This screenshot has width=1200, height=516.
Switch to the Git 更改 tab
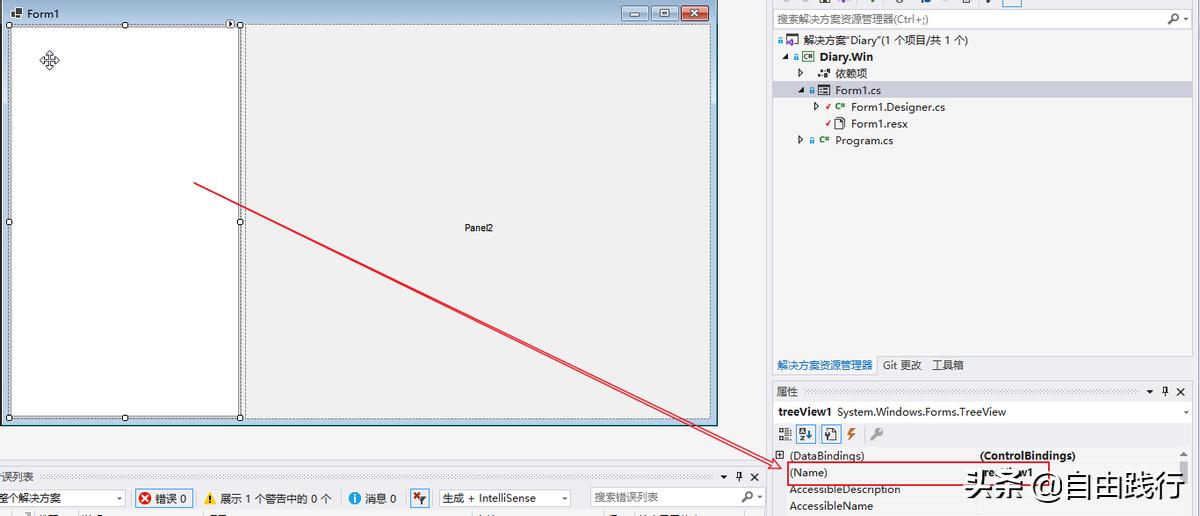[902, 365]
